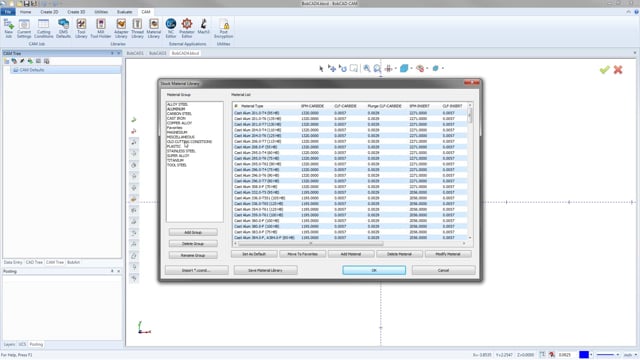Click the material list vertical scrollbar

tap(470, 115)
